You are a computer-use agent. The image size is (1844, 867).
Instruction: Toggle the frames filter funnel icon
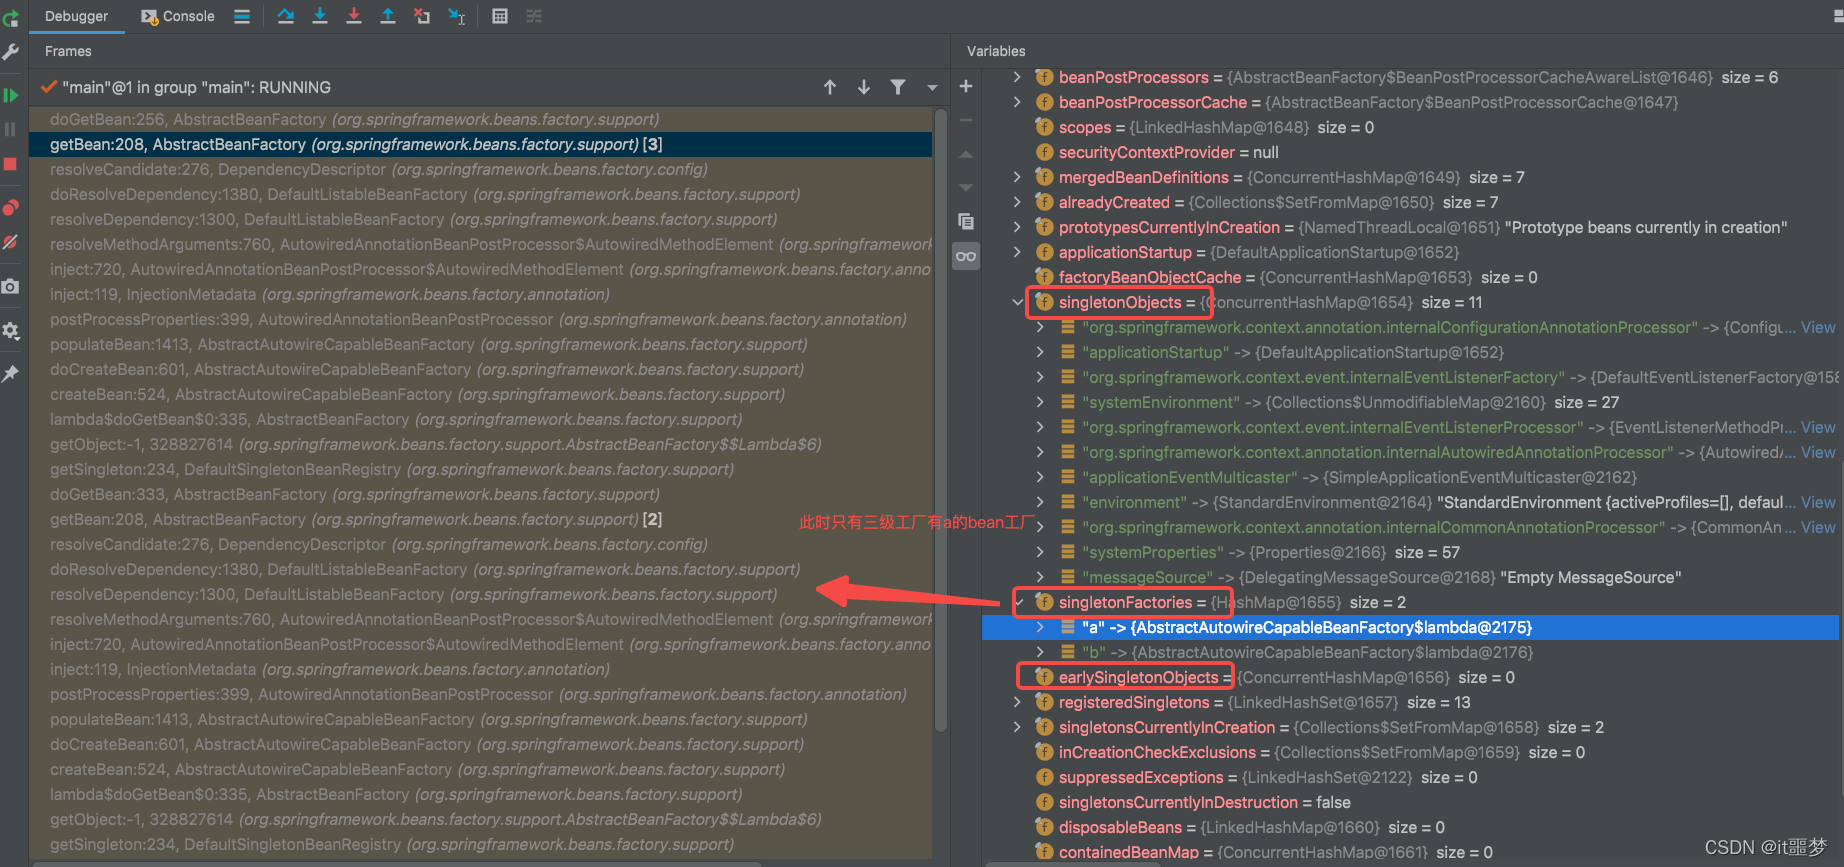pyautogui.click(x=898, y=87)
